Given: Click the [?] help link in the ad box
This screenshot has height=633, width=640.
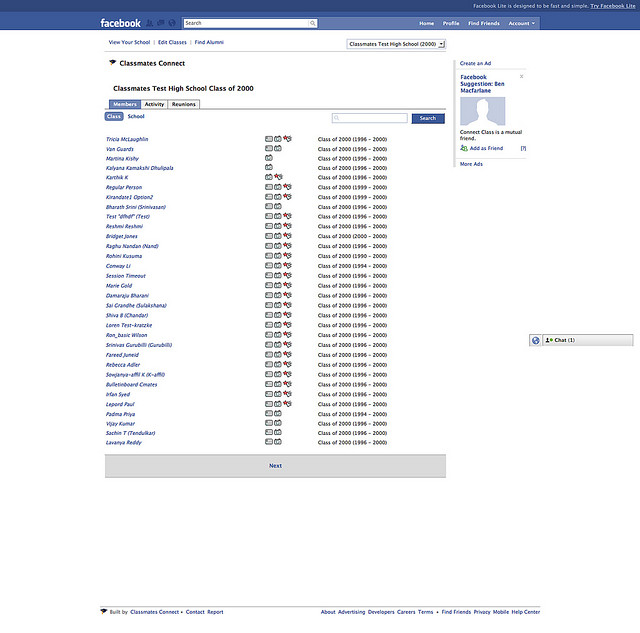Looking at the screenshot, I should (523, 148).
